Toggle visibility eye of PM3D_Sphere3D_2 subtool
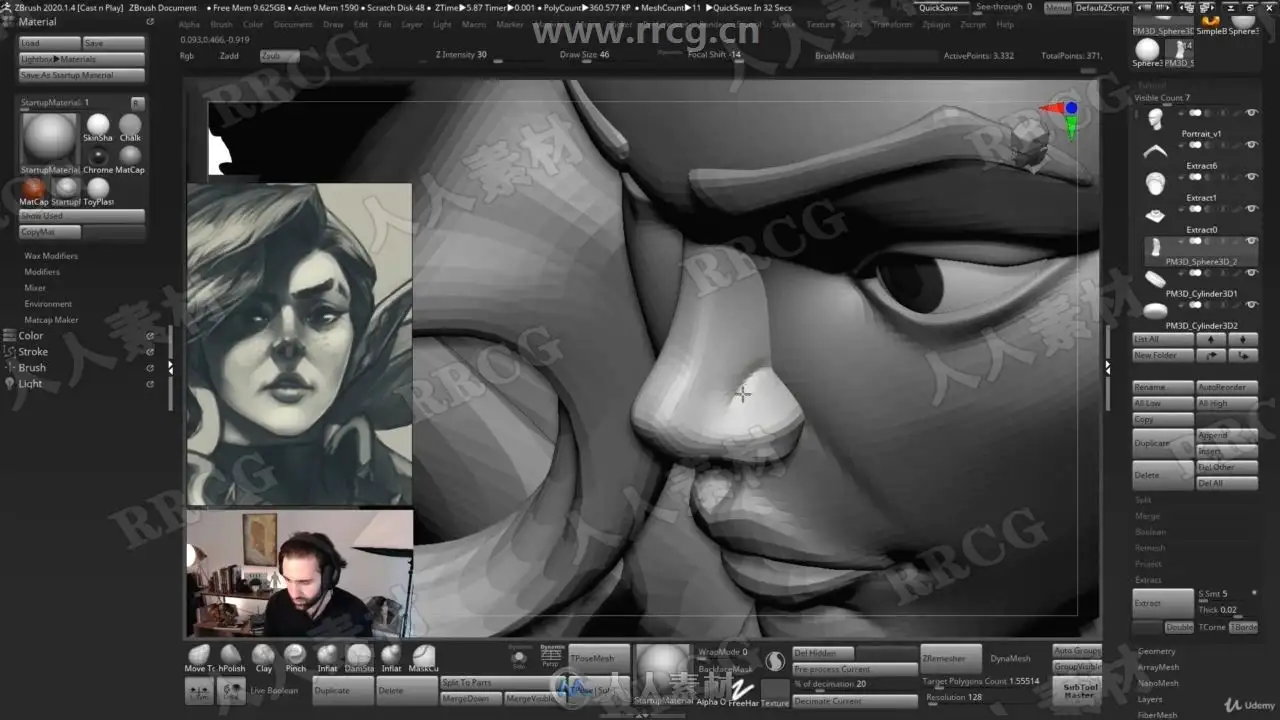 point(1251,241)
